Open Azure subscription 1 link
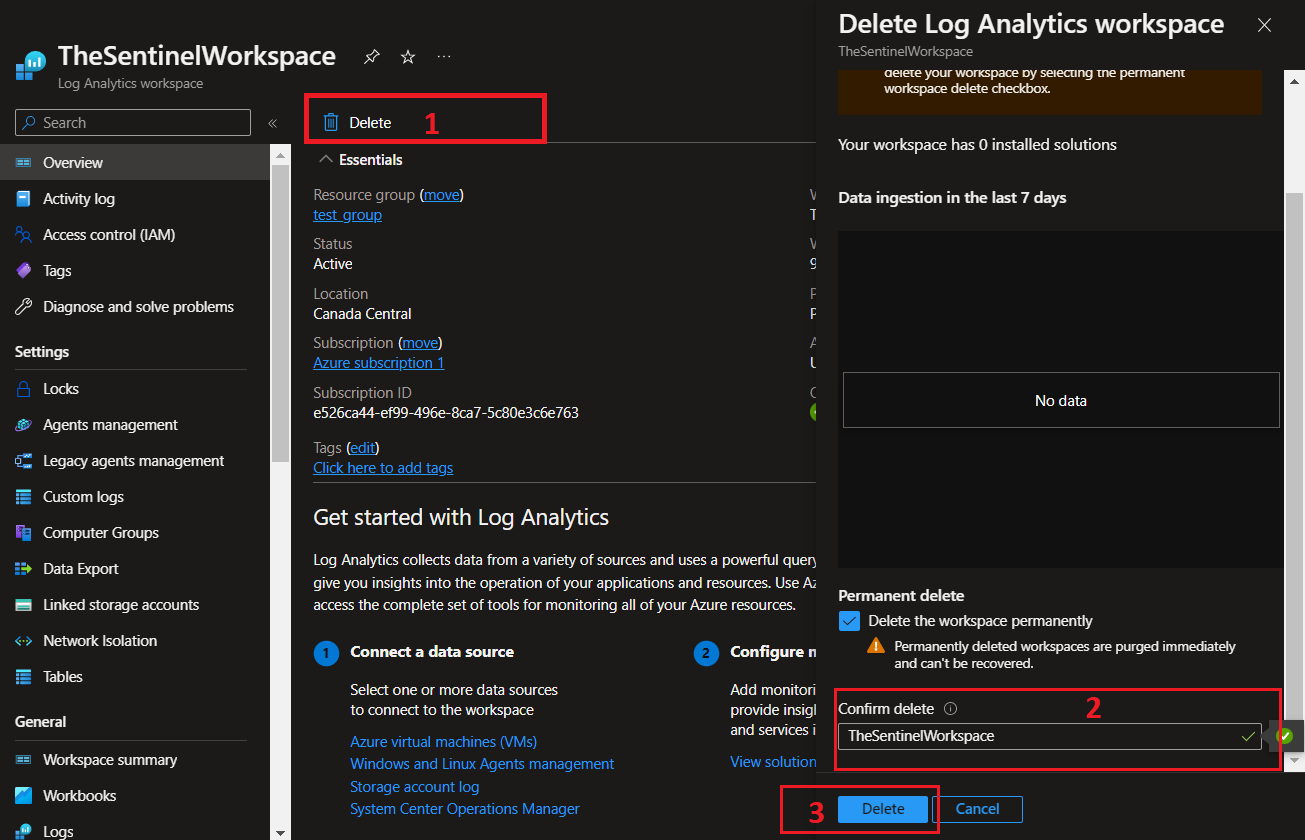 (378, 363)
